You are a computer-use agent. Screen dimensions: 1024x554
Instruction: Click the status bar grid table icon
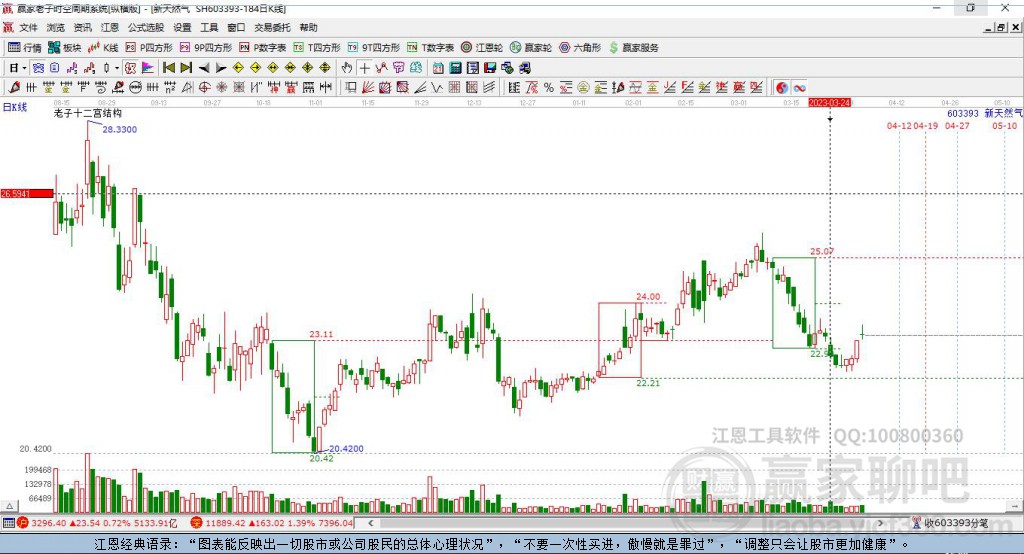coord(8,523)
